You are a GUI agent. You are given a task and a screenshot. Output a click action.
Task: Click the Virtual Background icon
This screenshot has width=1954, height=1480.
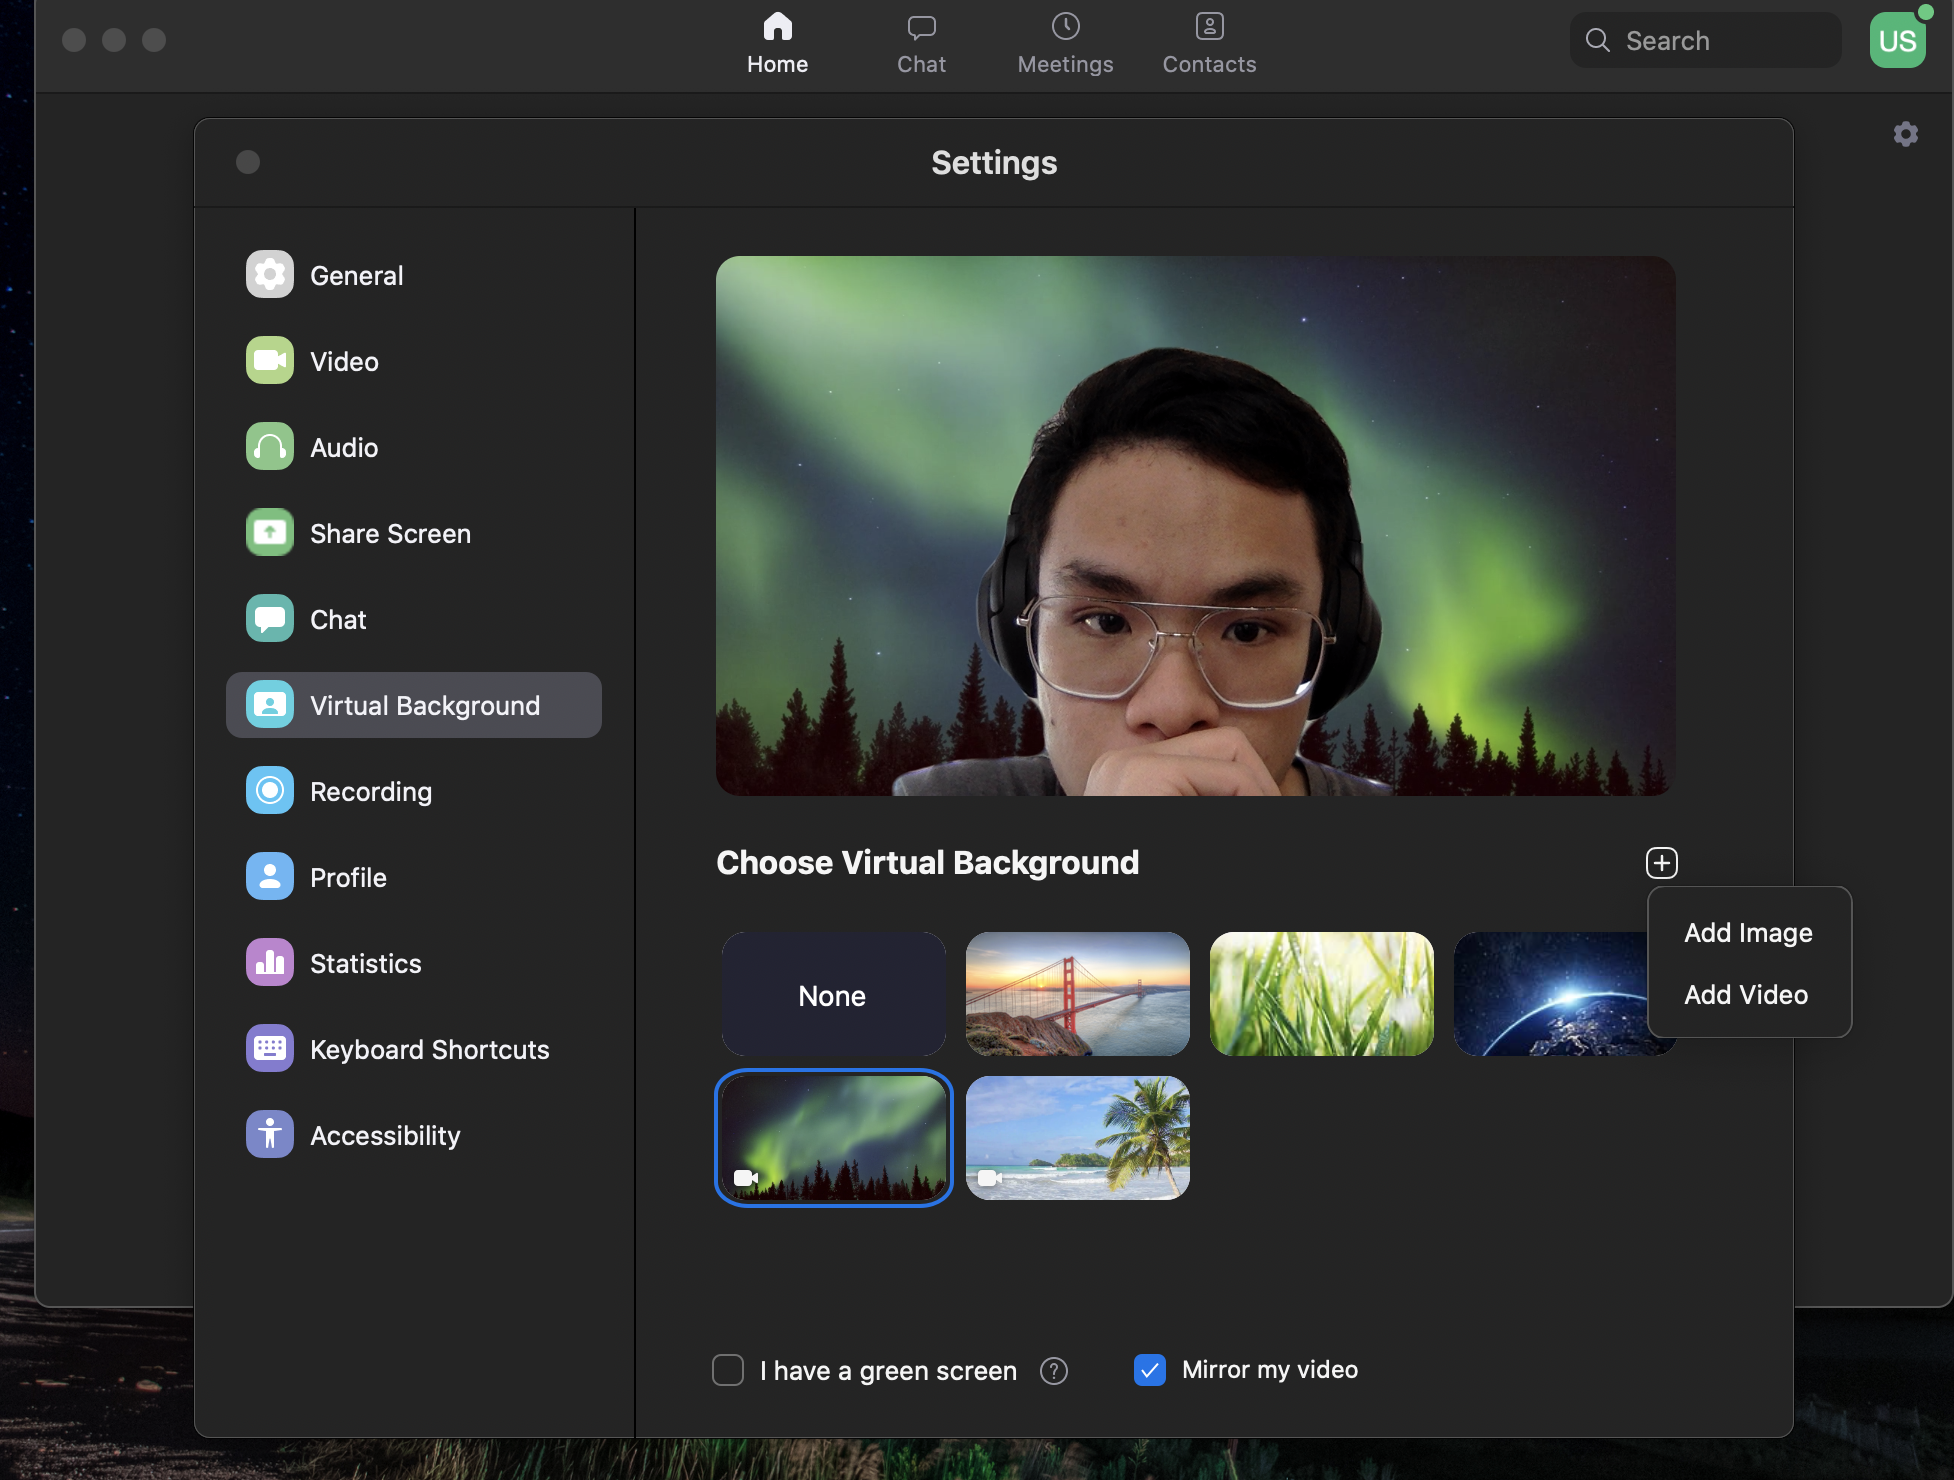click(270, 705)
